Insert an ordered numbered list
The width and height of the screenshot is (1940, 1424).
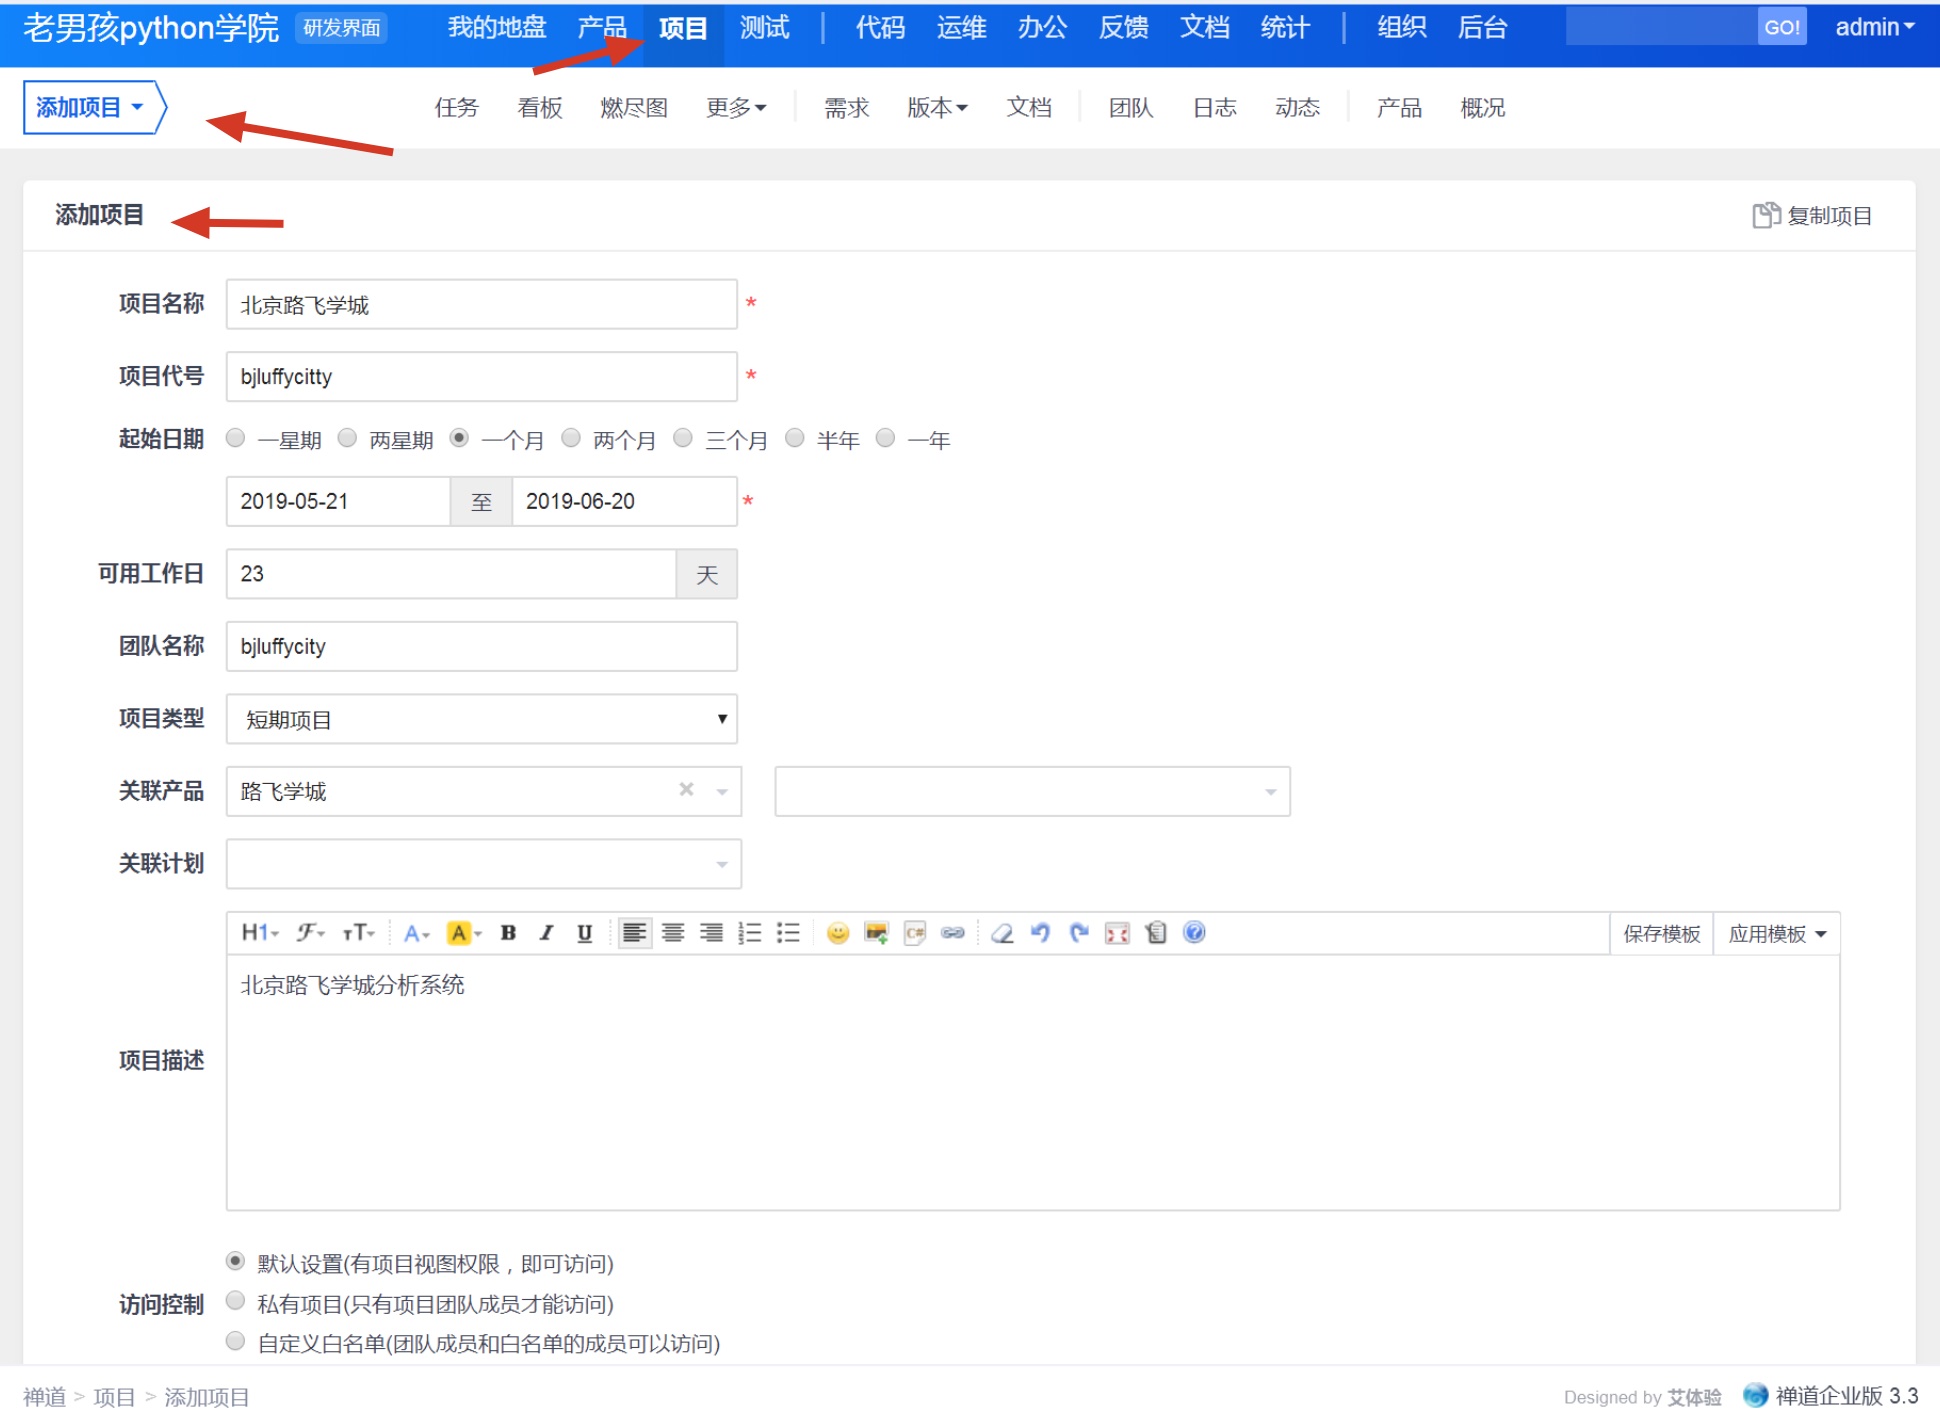(x=750, y=933)
